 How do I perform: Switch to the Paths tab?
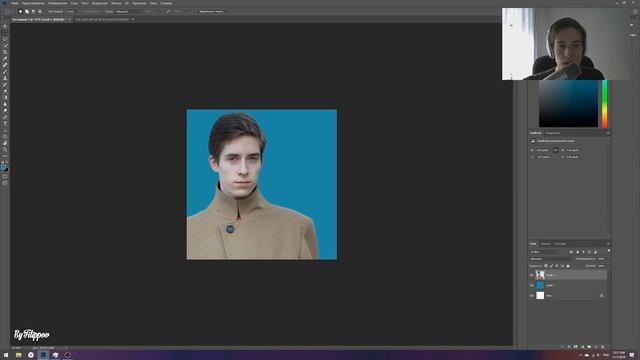pyautogui.click(x=560, y=244)
